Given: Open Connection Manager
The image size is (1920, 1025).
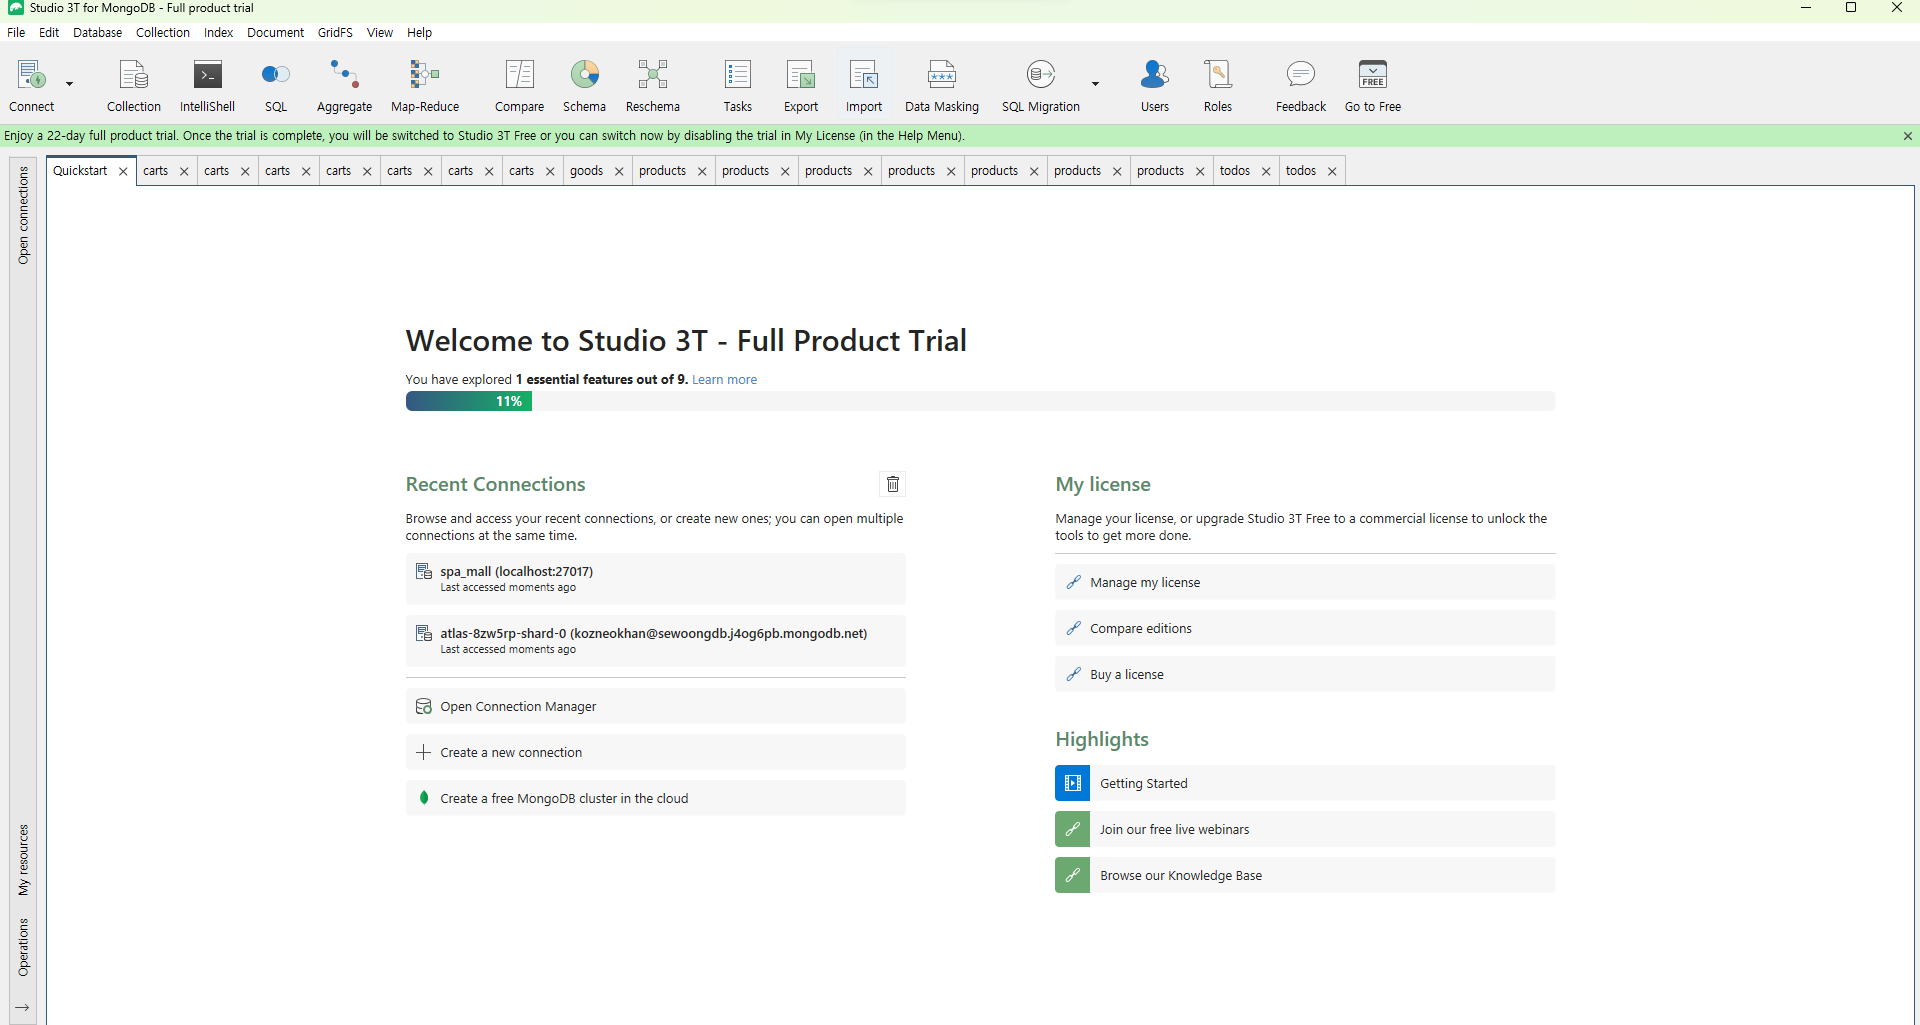Looking at the screenshot, I should click(x=655, y=706).
